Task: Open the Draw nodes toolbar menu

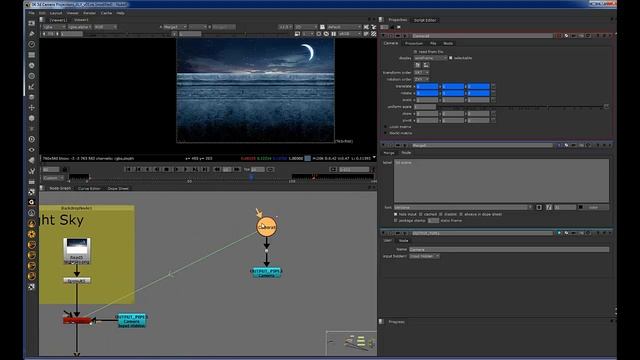Action: tap(32, 33)
